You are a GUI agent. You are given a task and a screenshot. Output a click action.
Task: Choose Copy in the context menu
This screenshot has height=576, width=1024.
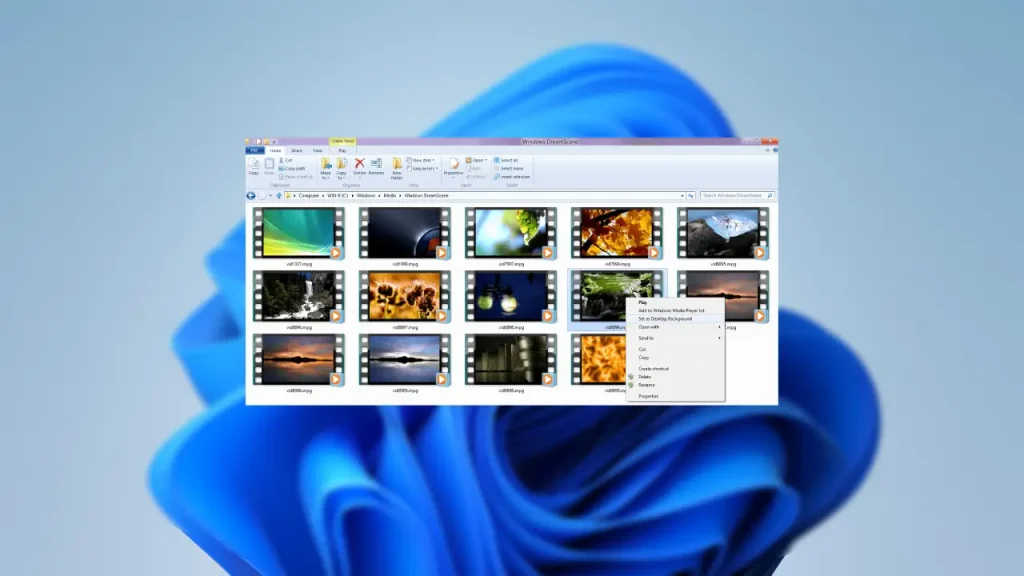676,358
